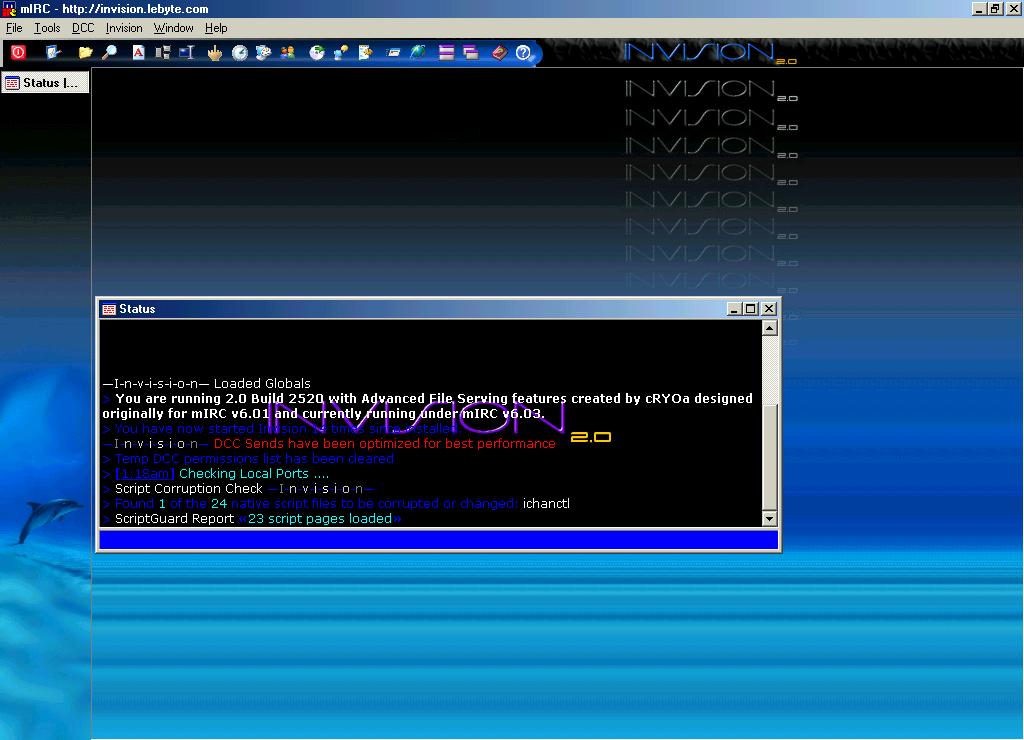Click the globe with arrow icon

point(417,52)
